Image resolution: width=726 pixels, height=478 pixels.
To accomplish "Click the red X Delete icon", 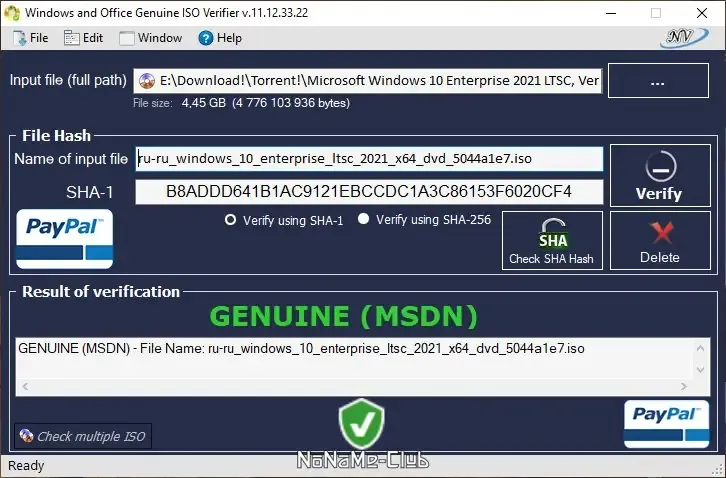I will [x=661, y=233].
